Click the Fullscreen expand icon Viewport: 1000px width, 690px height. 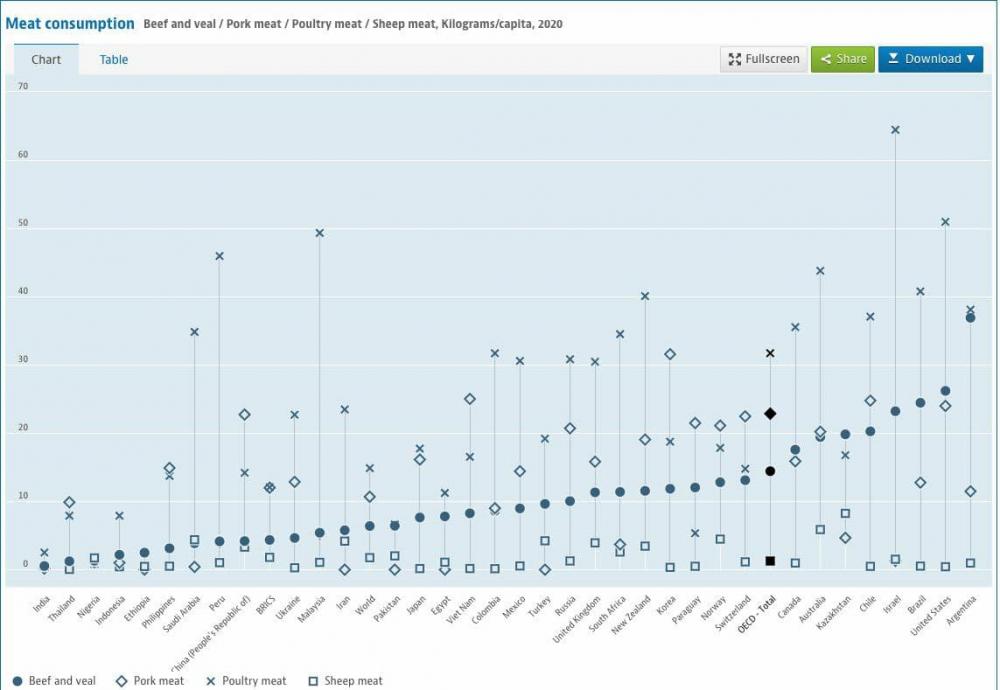click(735, 59)
